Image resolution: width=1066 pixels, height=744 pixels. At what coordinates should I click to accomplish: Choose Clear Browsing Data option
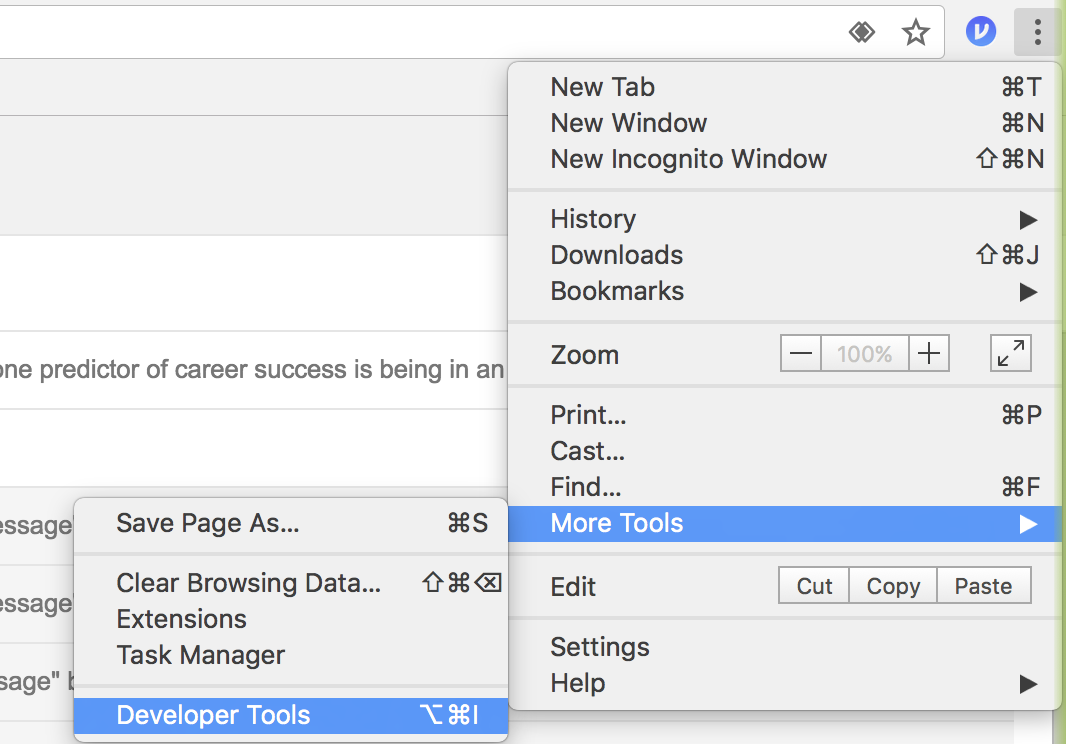pos(249,583)
